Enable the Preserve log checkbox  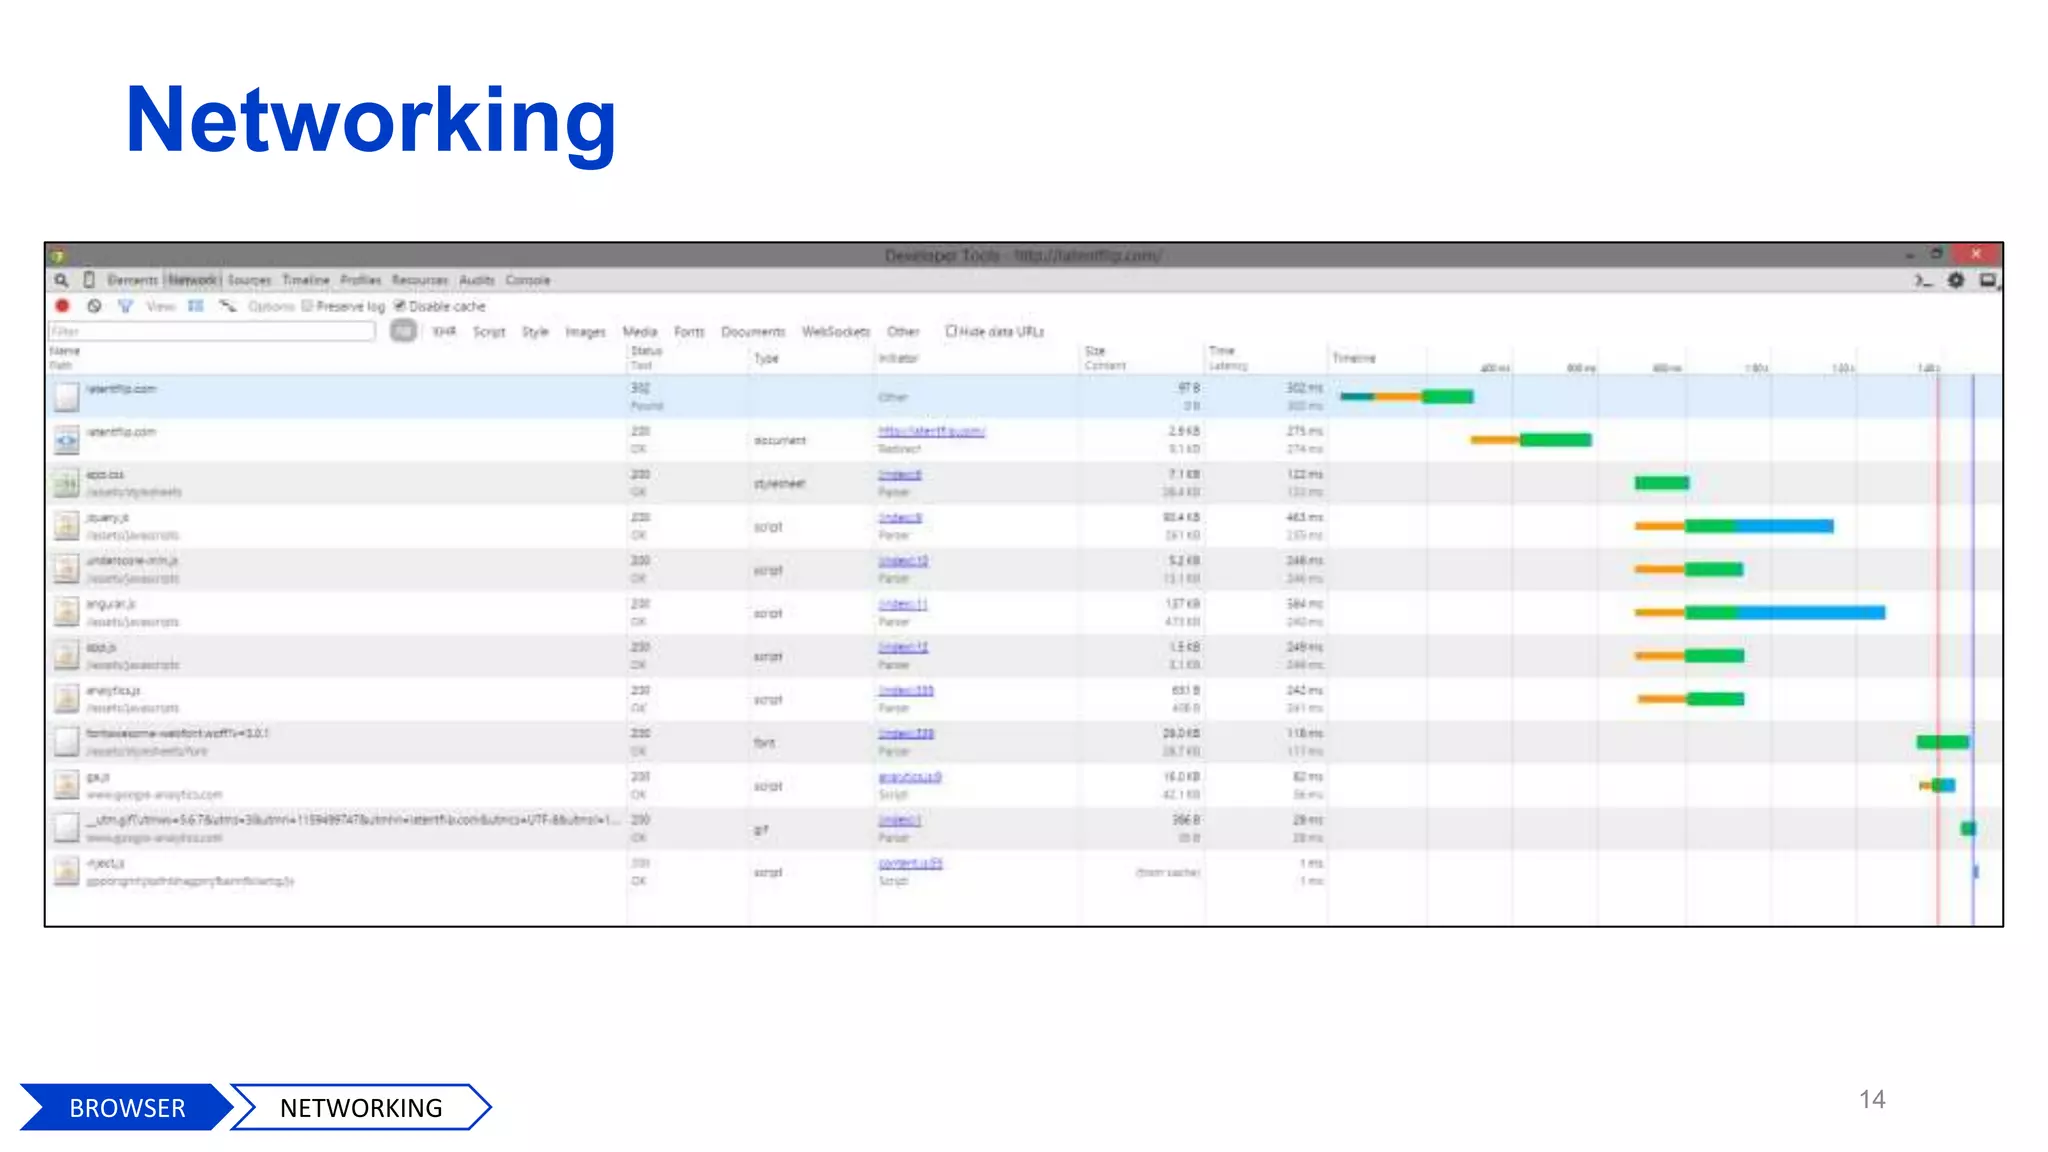point(308,306)
